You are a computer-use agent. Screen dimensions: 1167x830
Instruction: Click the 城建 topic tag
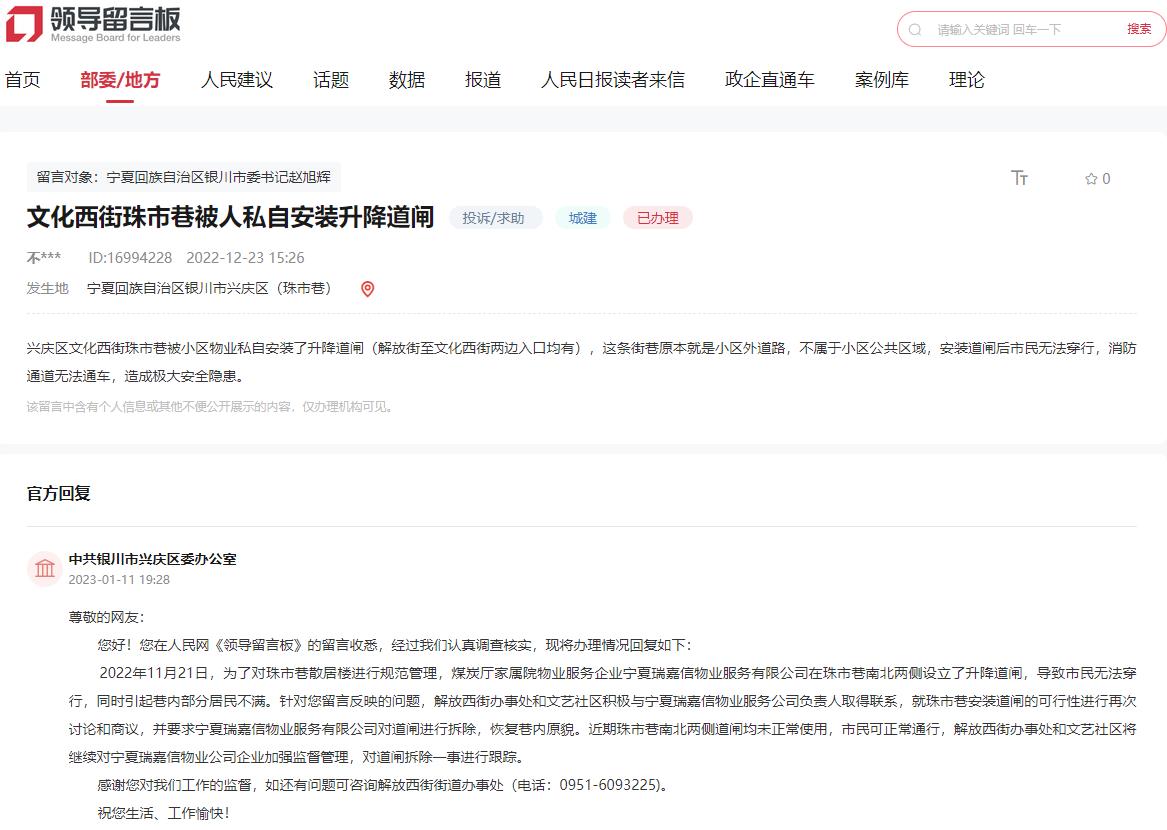point(582,218)
